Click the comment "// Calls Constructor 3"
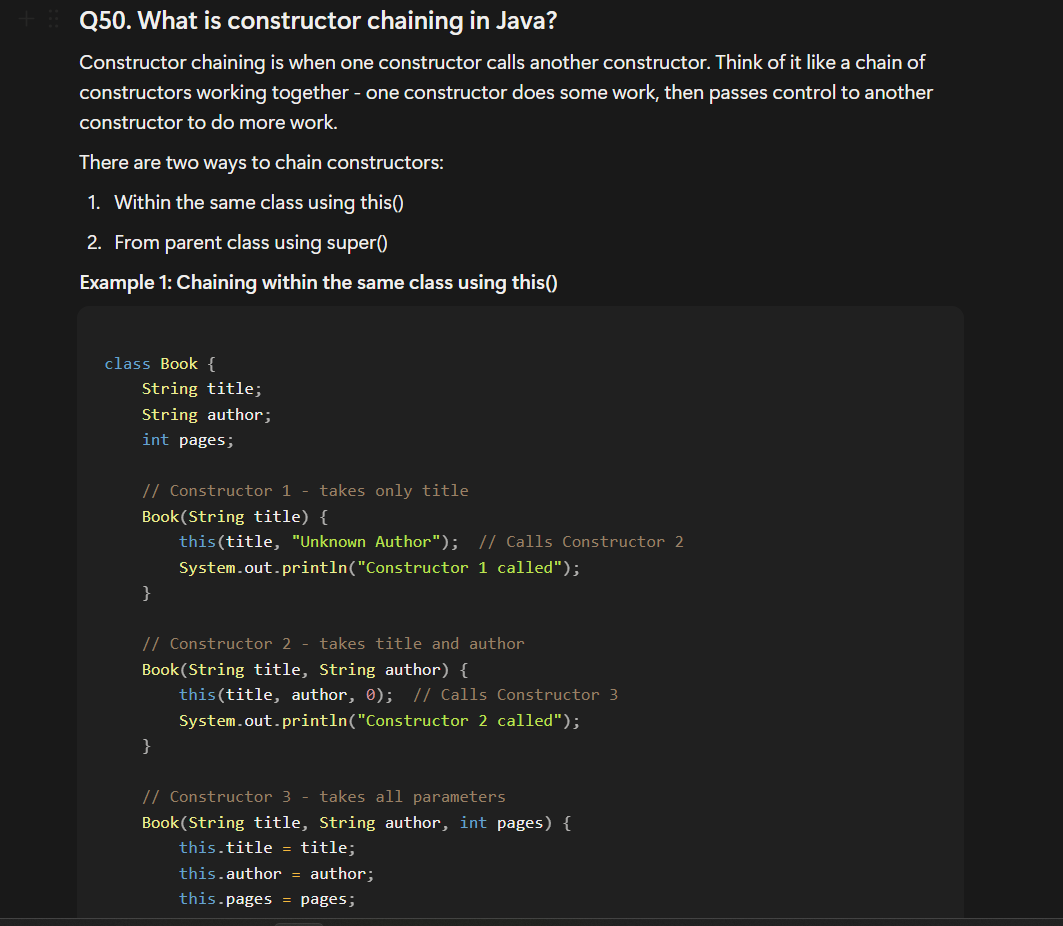This screenshot has height=926, width=1063. pyautogui.click(x=515, y=695)
